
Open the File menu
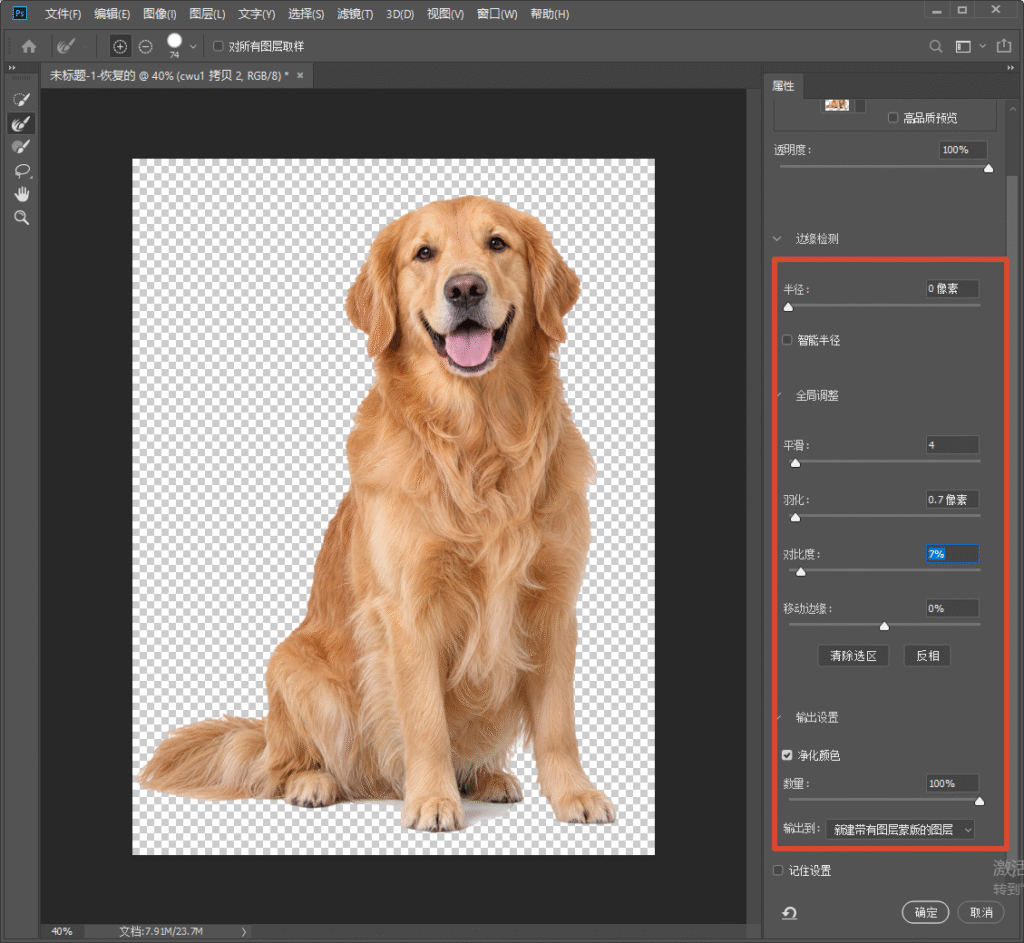click(x=63, y=14)
